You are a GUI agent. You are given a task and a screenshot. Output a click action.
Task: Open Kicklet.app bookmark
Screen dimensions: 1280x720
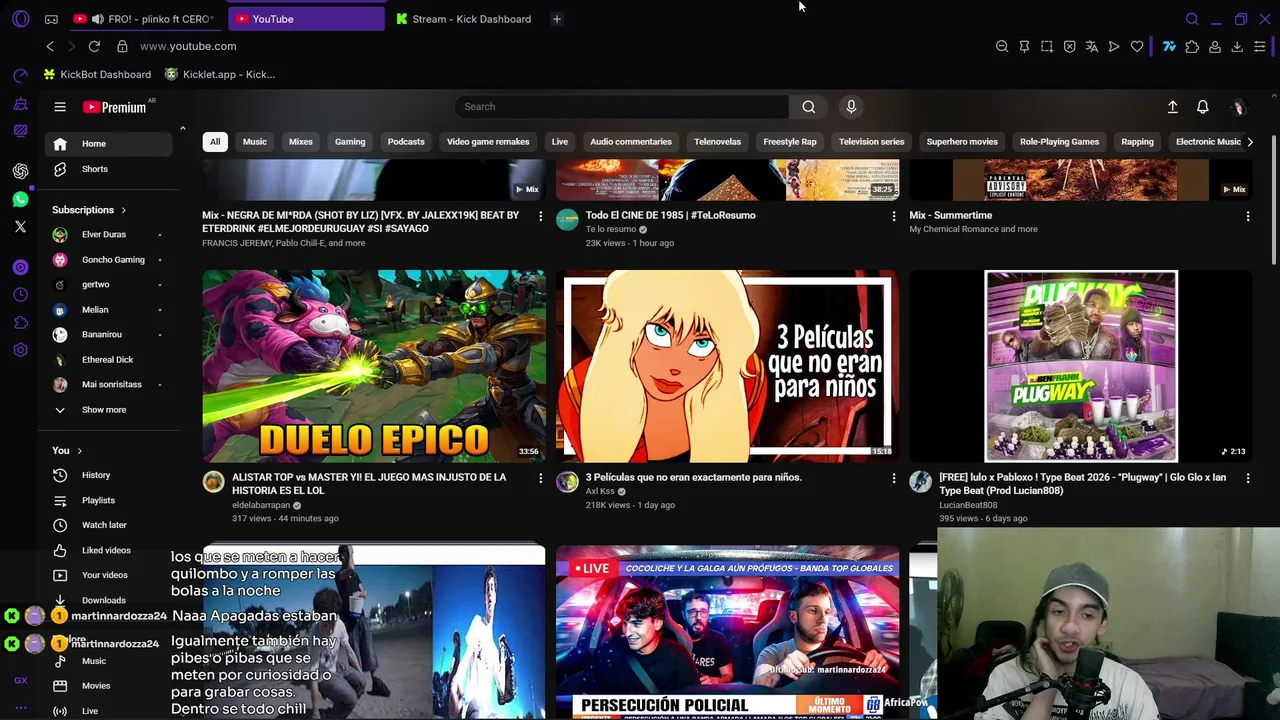(220, 74)
